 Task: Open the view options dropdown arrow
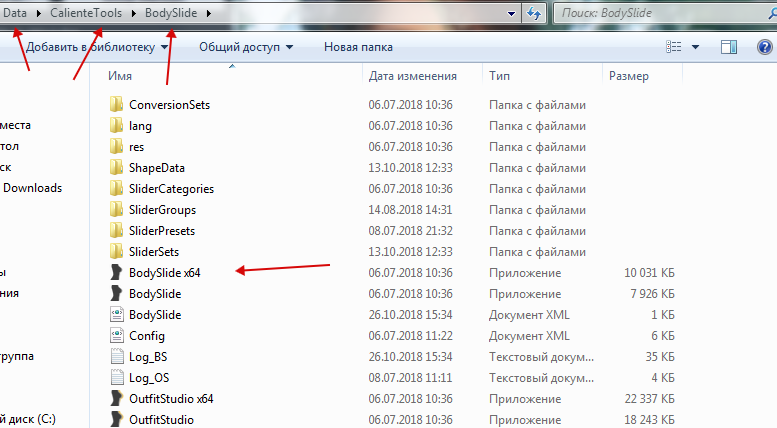click(x=695, y=47)
